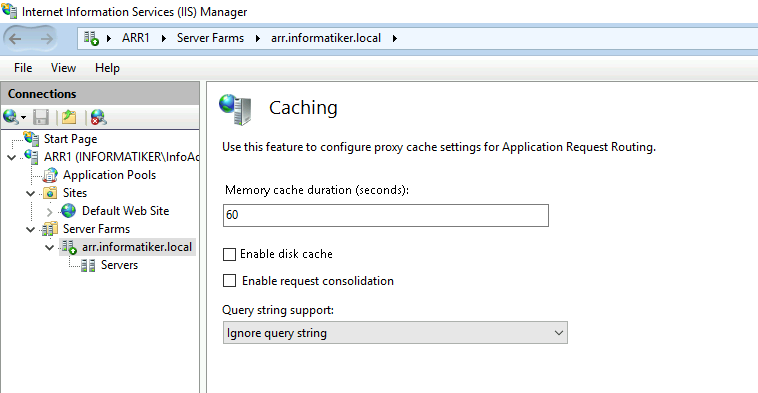Check Enable request consolidation

229,280
